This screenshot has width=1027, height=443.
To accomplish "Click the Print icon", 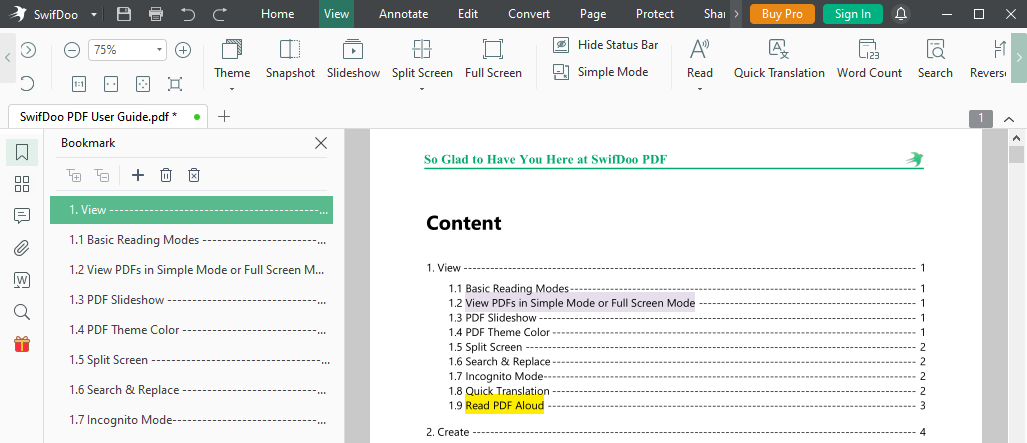I will click(156, 14).
